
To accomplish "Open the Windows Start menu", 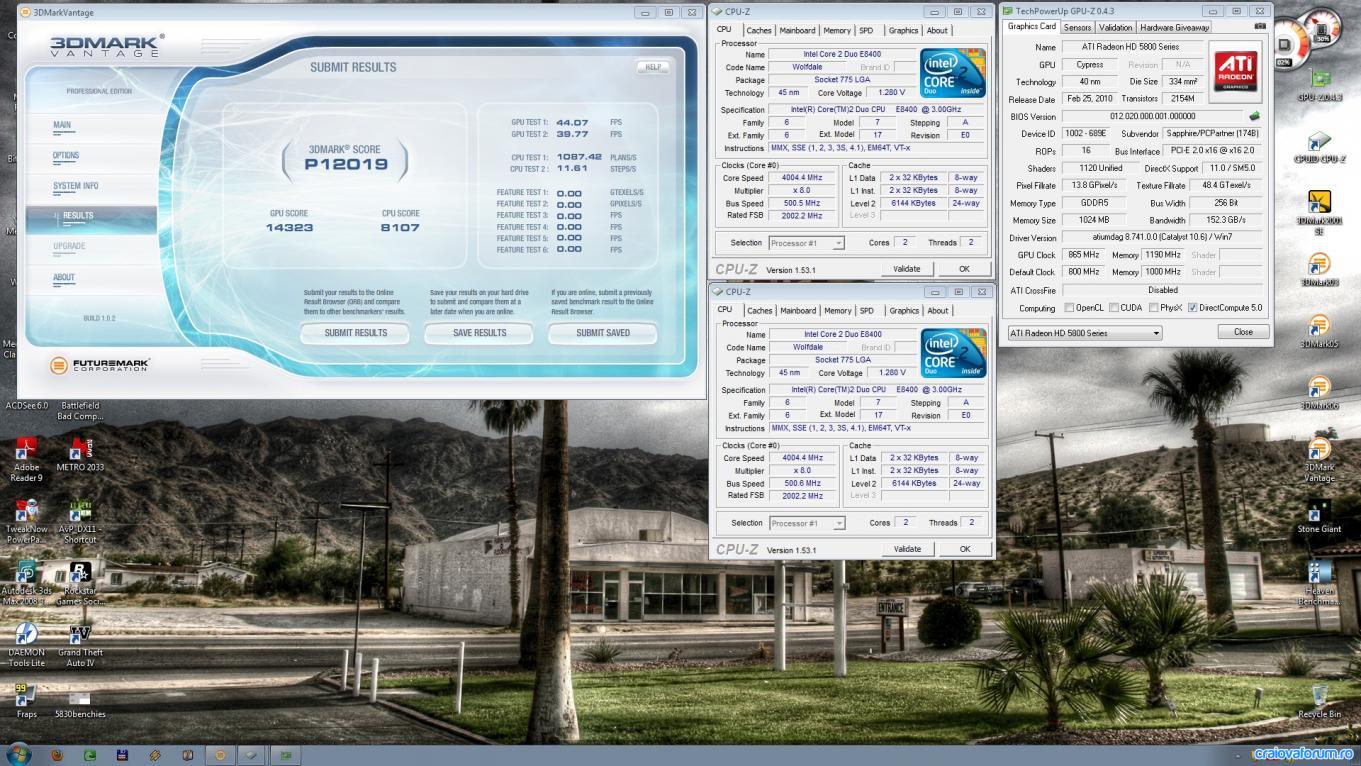I will coord(18,754).
